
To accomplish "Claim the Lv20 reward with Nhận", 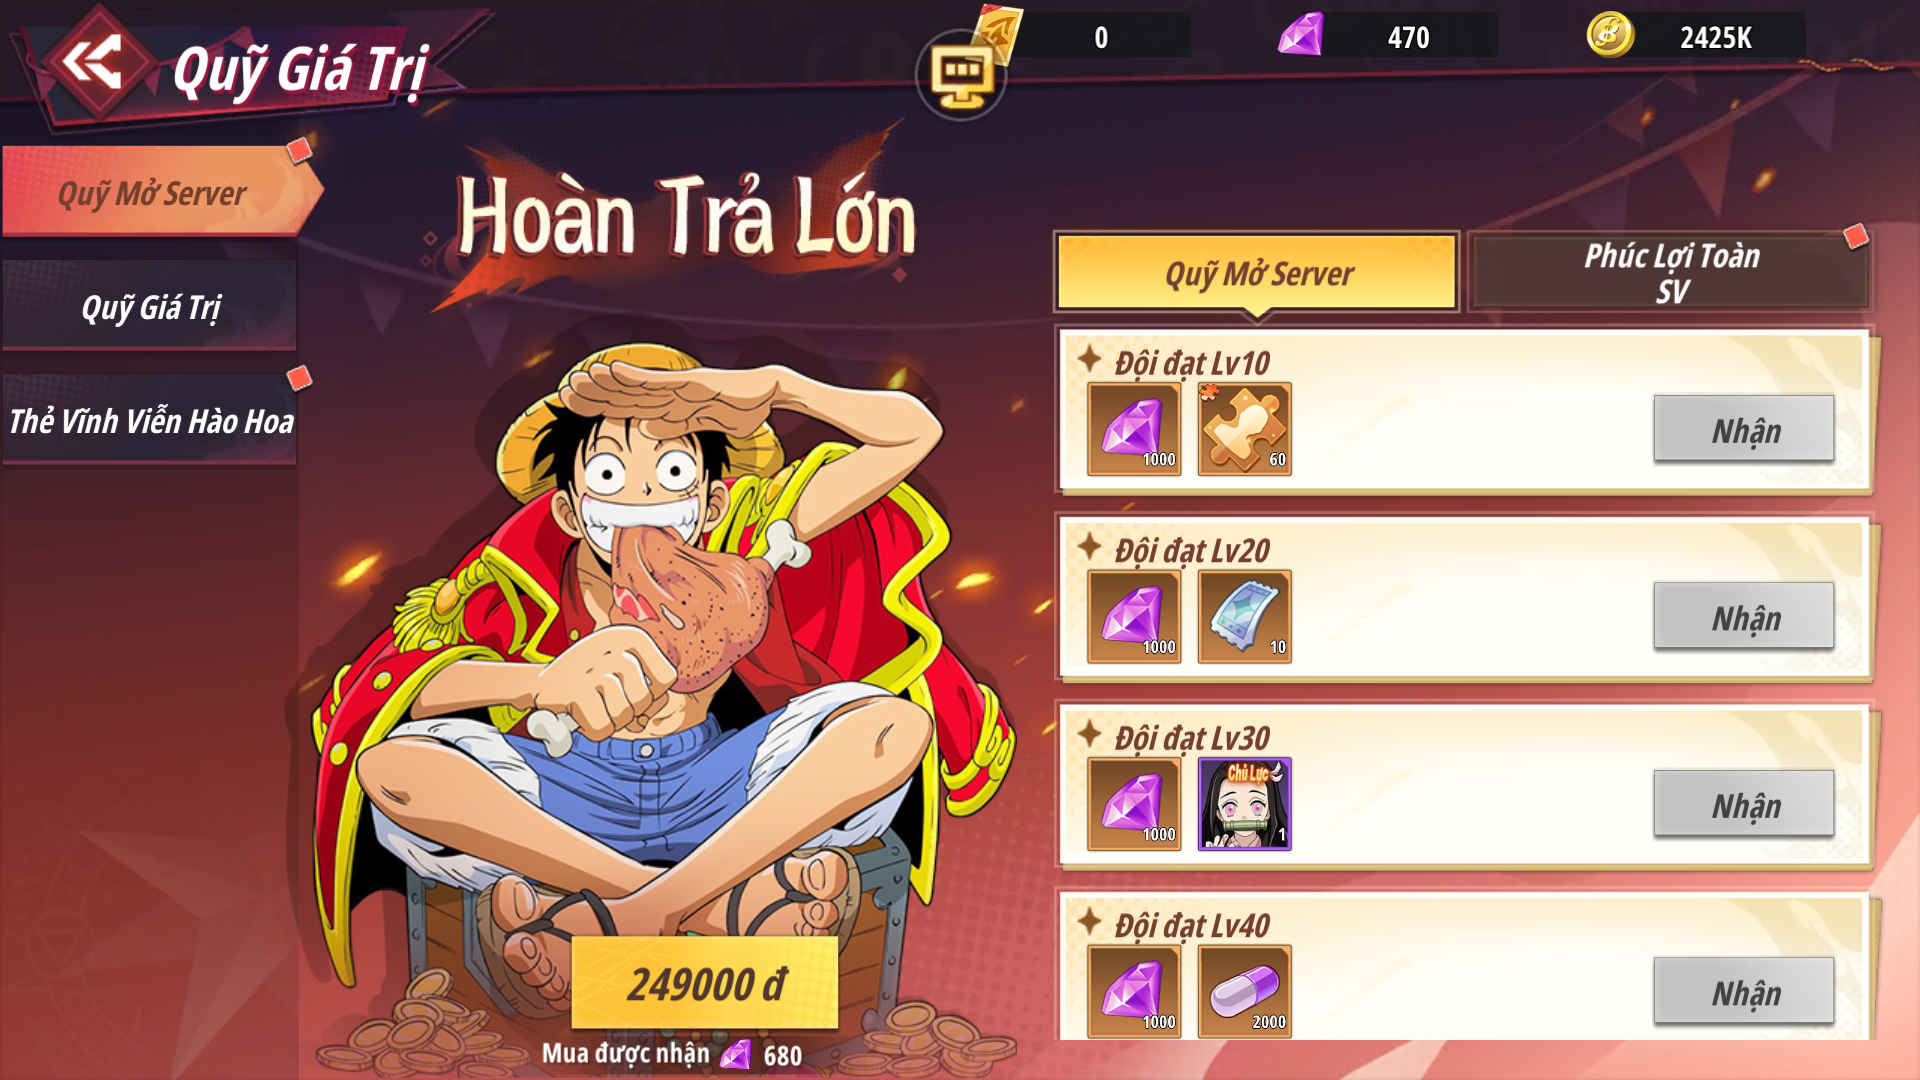I will [x=1744, y=616].
